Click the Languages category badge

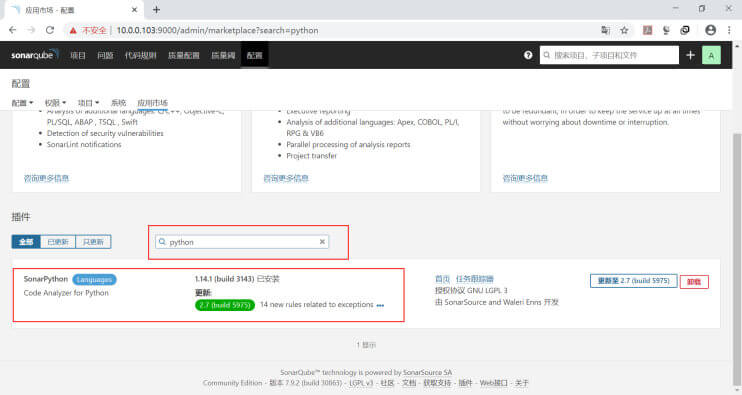(x=94, y=280)
